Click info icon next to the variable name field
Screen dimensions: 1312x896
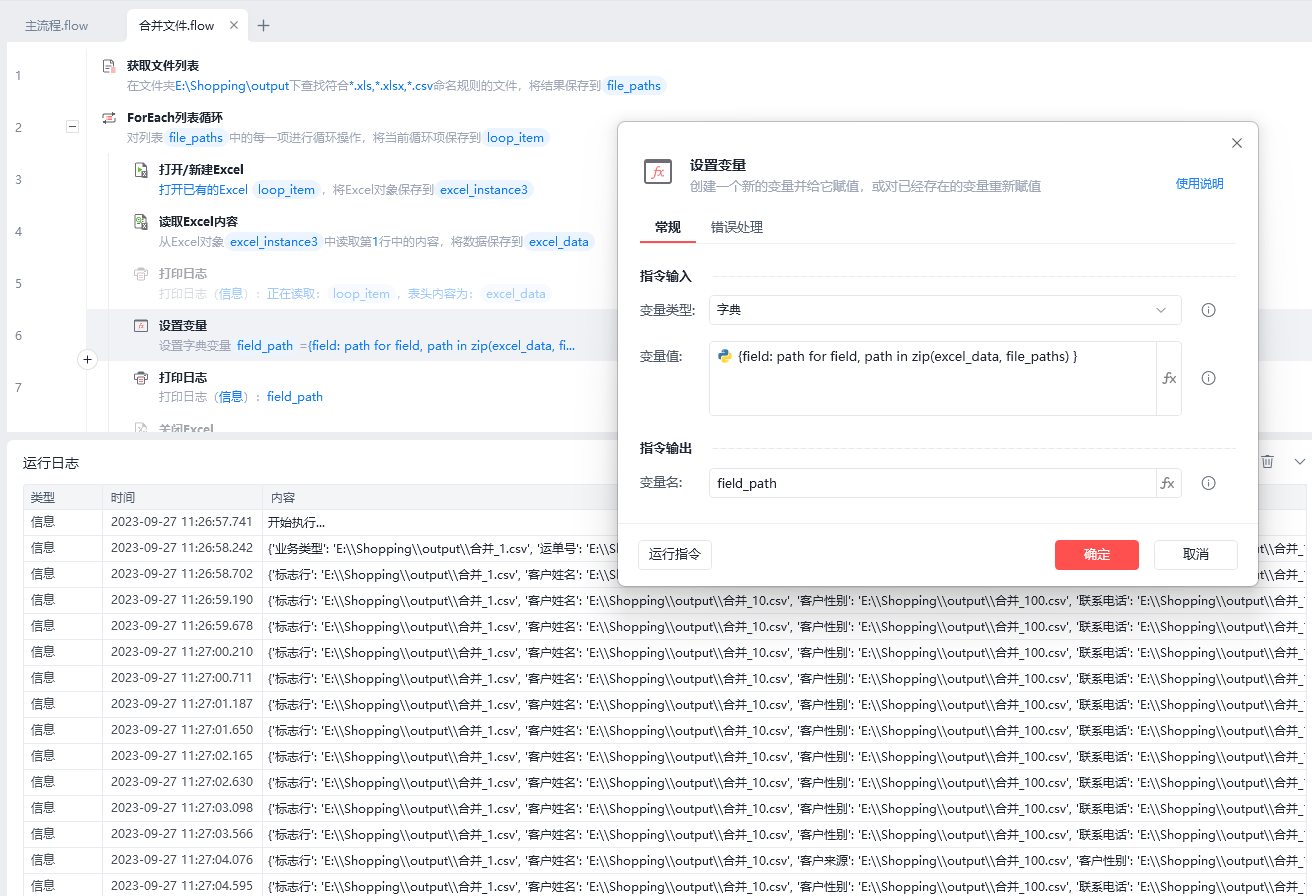(x=1208, y=483)
